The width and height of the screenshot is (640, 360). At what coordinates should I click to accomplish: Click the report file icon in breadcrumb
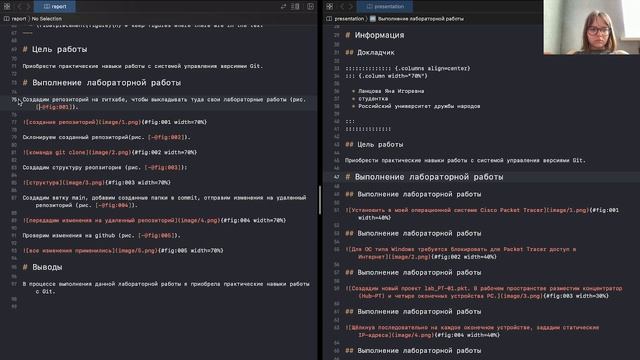[7, 18]
